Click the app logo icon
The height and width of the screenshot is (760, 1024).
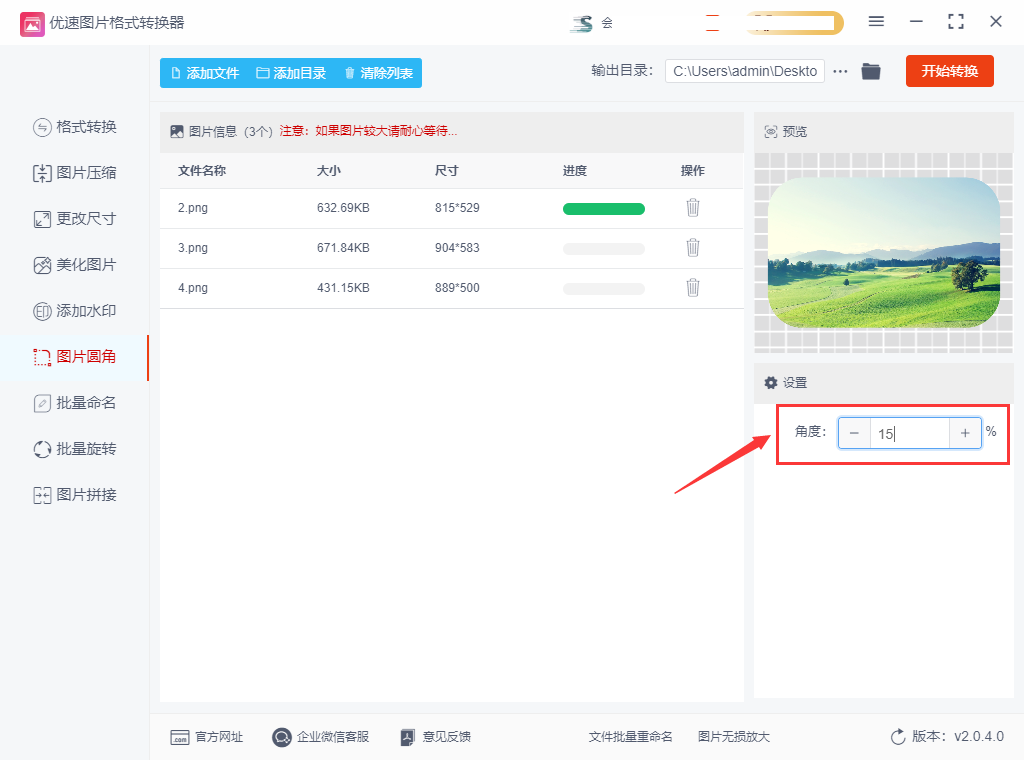[32, 24]
